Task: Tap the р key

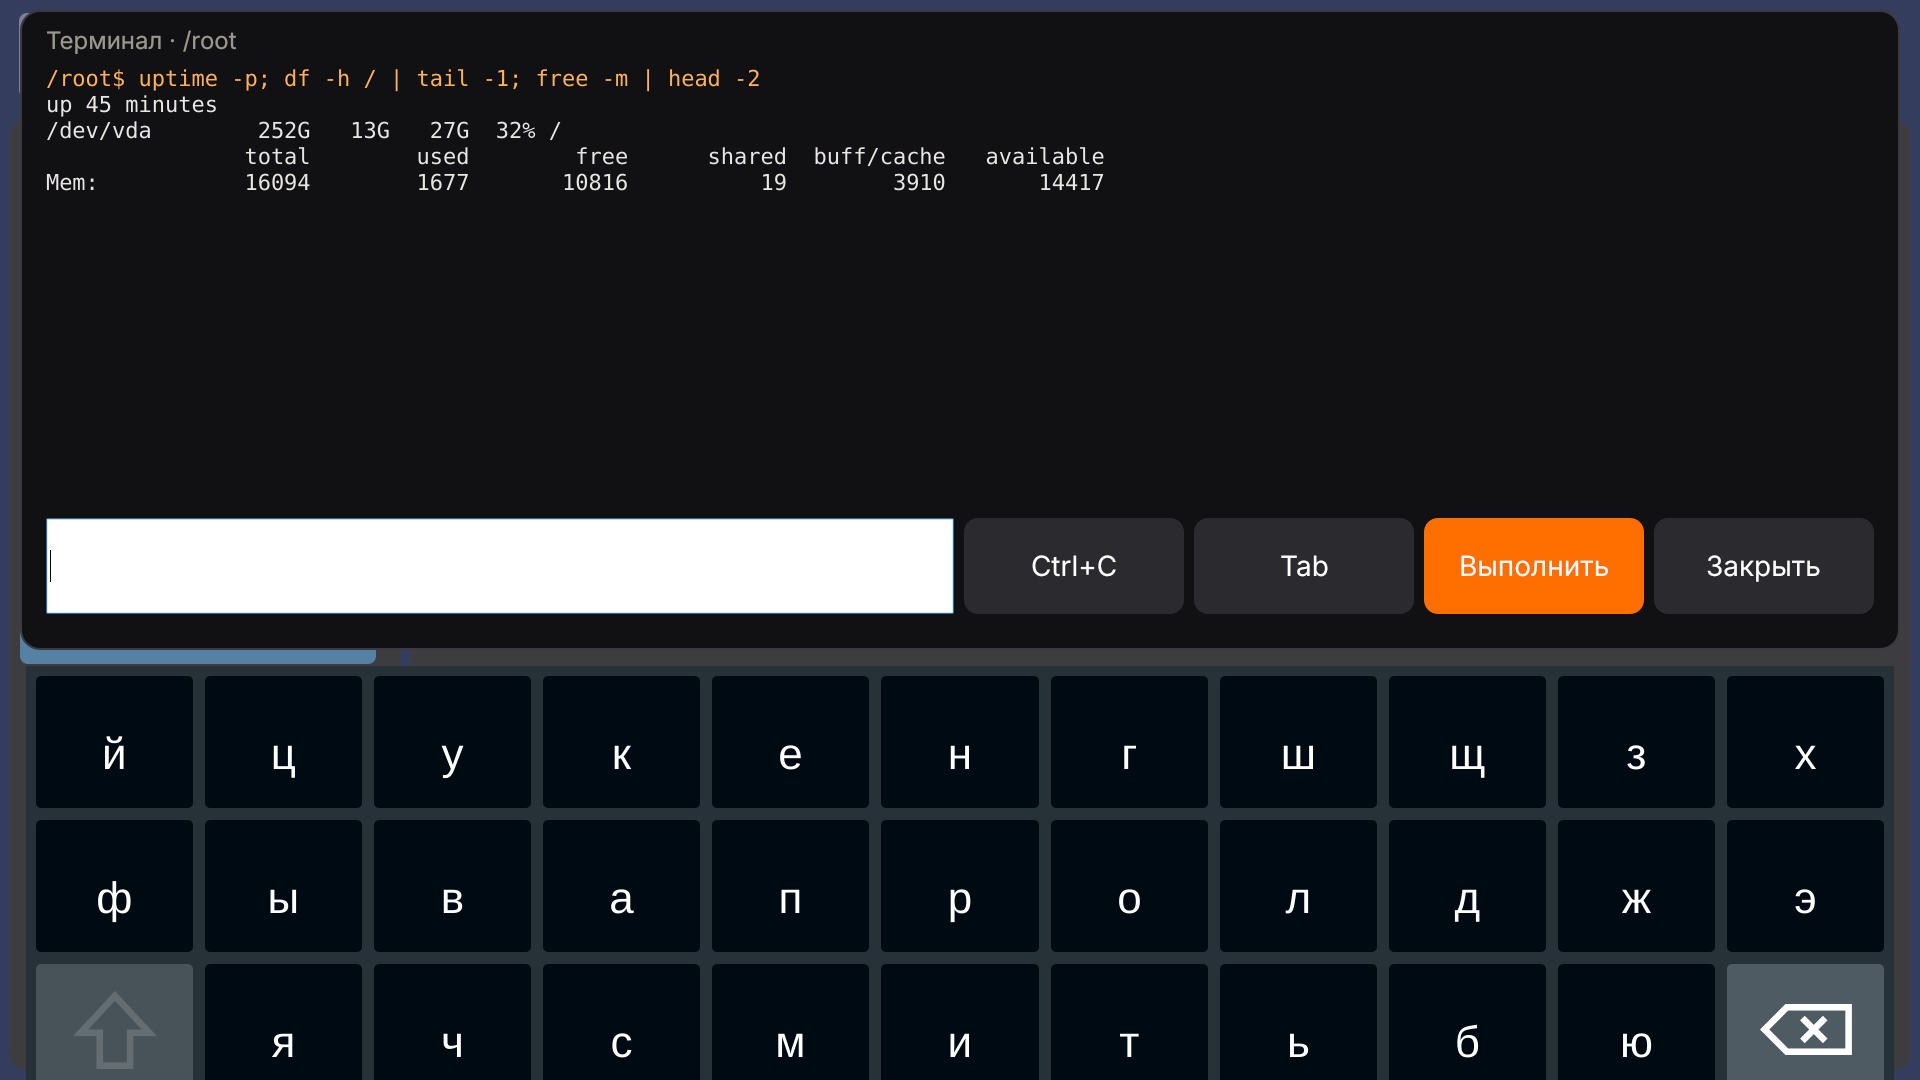Action: coord(960,886)
